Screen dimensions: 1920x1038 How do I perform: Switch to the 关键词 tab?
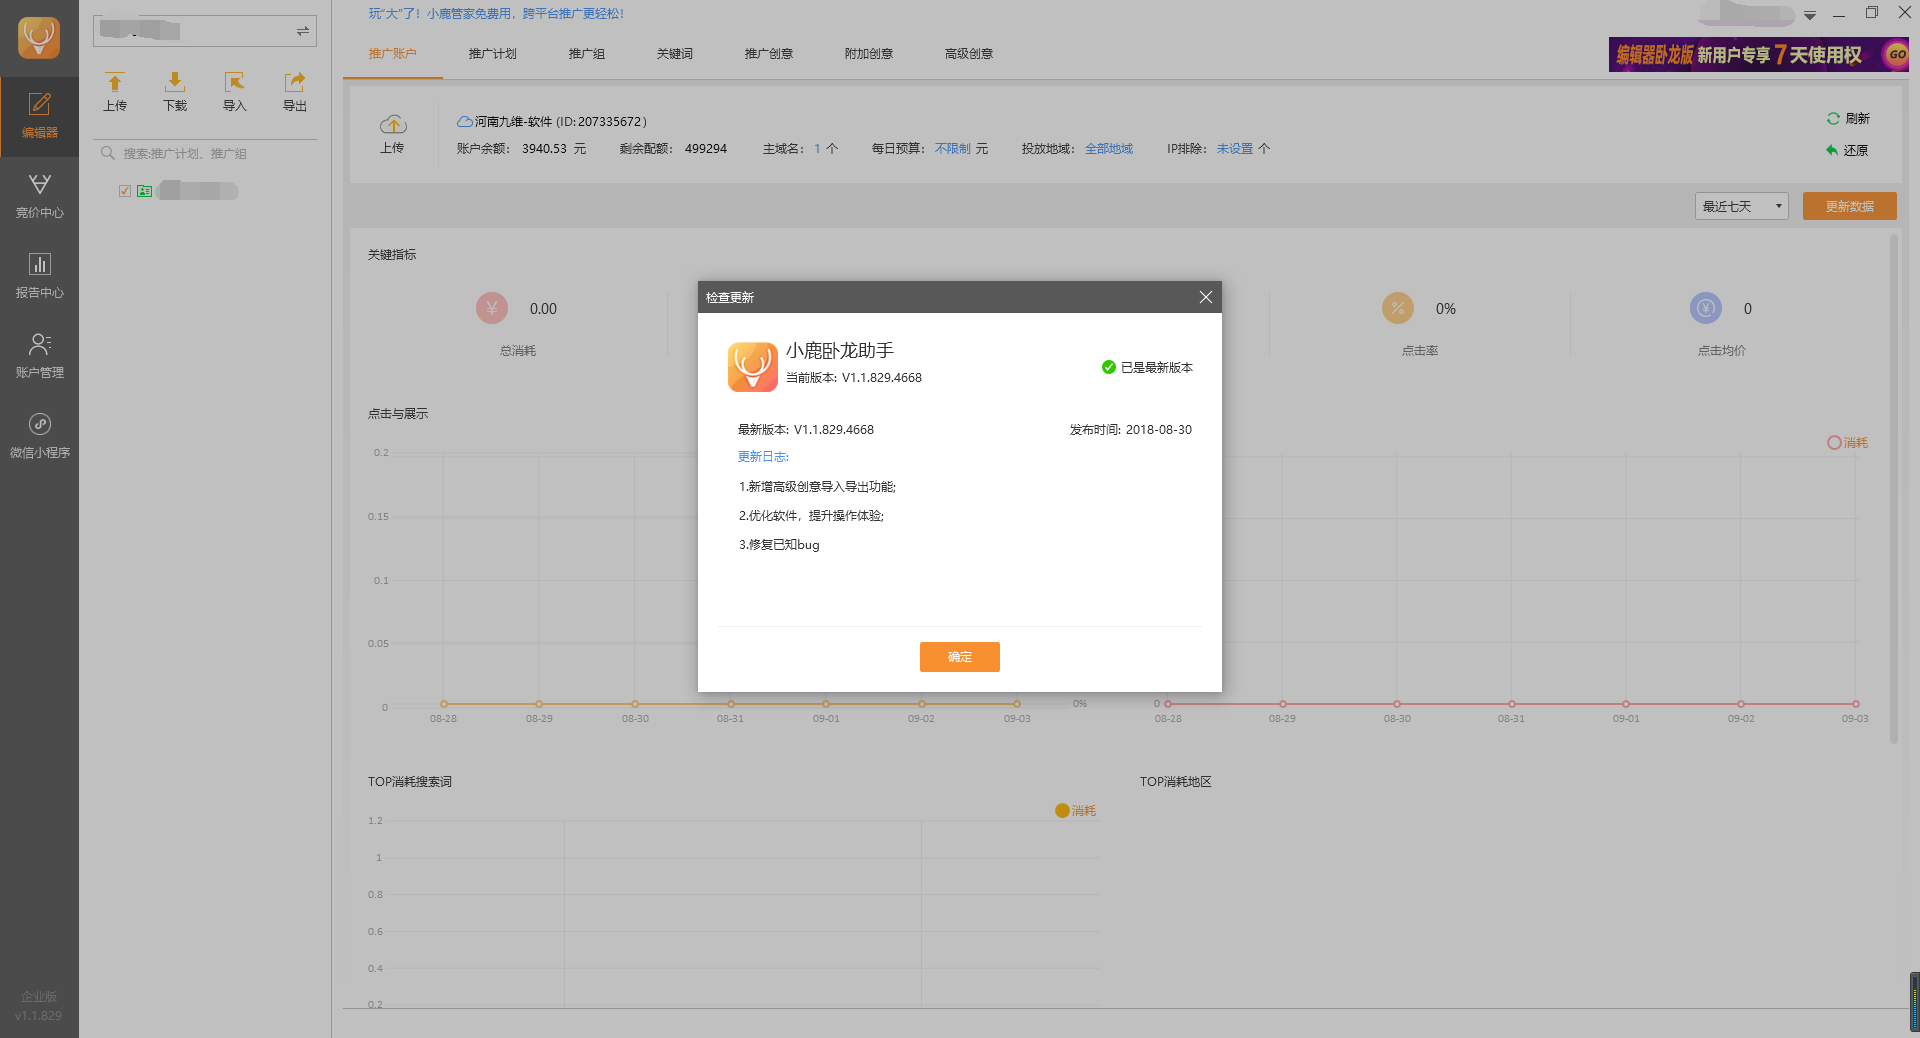click(x=675, y=54)
